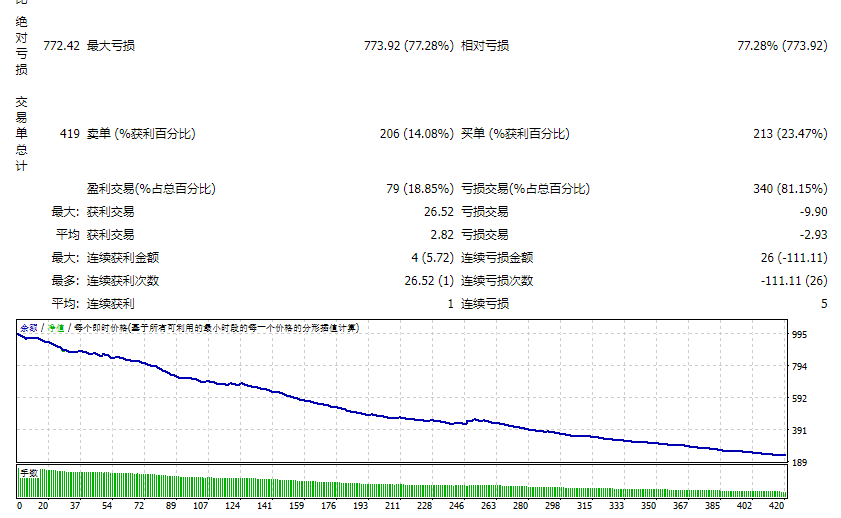Image resolution: width=841 pixels, height=518 pixels.
Task: Select the relative drawdown value 77.28% (773.92)
Action: click(x=782, y=46)
